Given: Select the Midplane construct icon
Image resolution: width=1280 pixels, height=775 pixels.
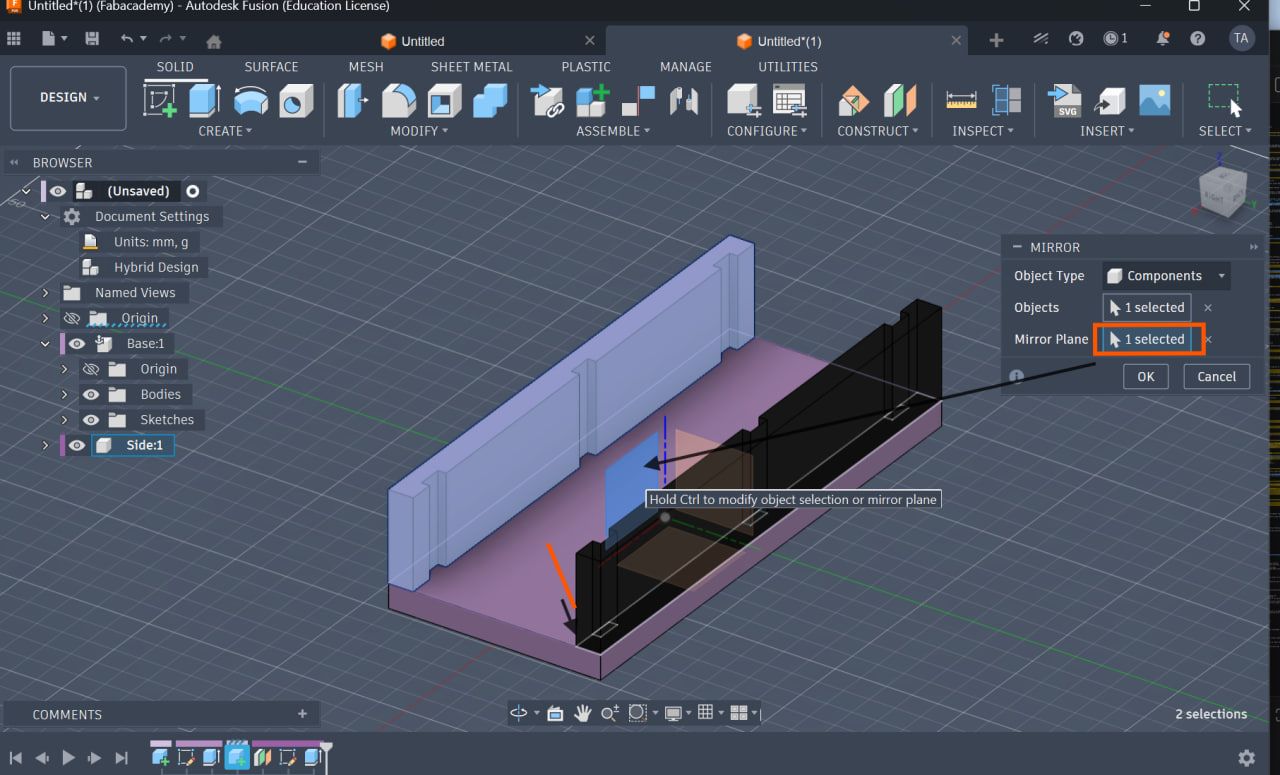Looking at the screenshot, I should 900,100.
